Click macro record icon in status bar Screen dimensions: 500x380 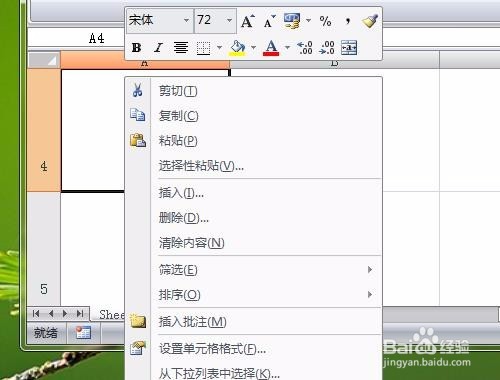[x=83, y=333]
